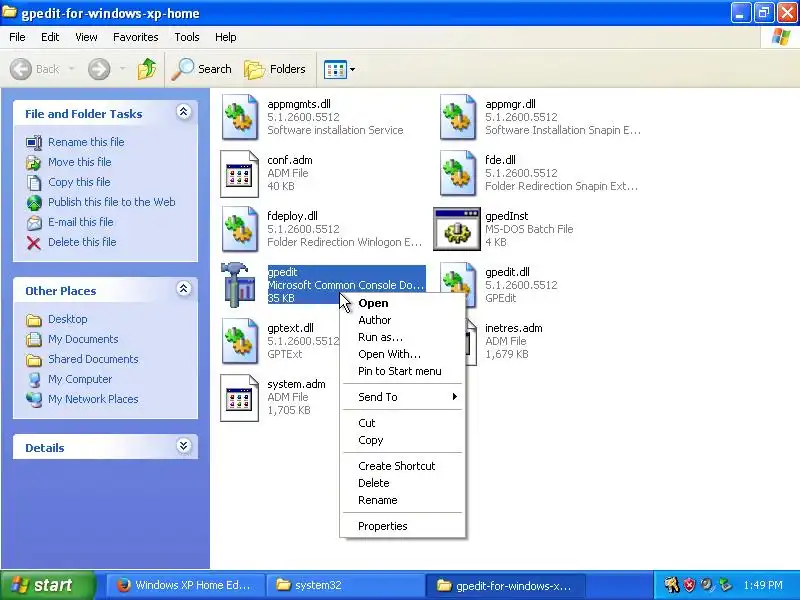
Task: Collapse the File and Folder Tasks panel
Action: point(184,112)
